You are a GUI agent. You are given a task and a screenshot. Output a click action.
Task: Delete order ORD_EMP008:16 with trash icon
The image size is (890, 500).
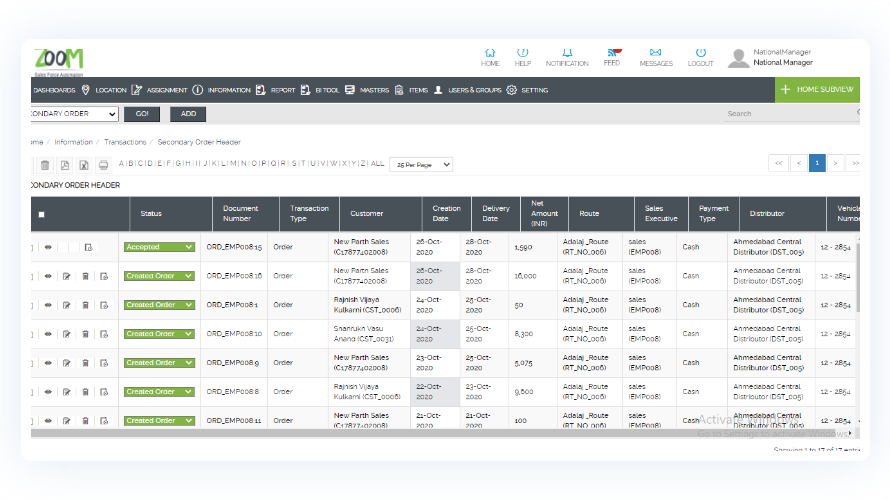85,276
